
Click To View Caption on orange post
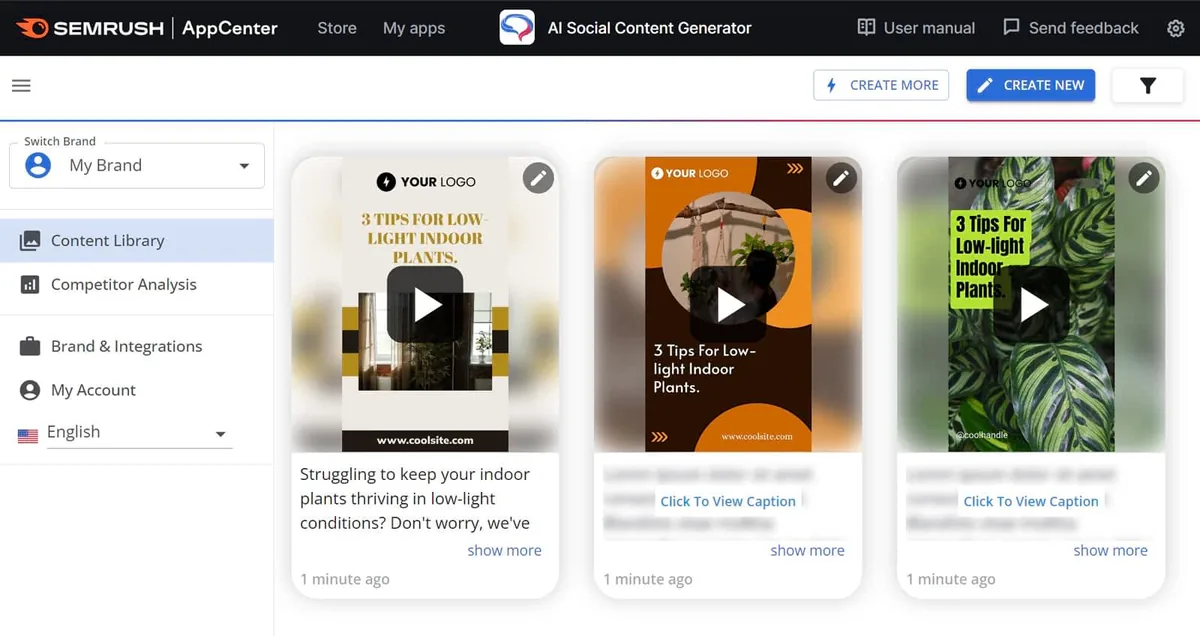tap(728, 501)
